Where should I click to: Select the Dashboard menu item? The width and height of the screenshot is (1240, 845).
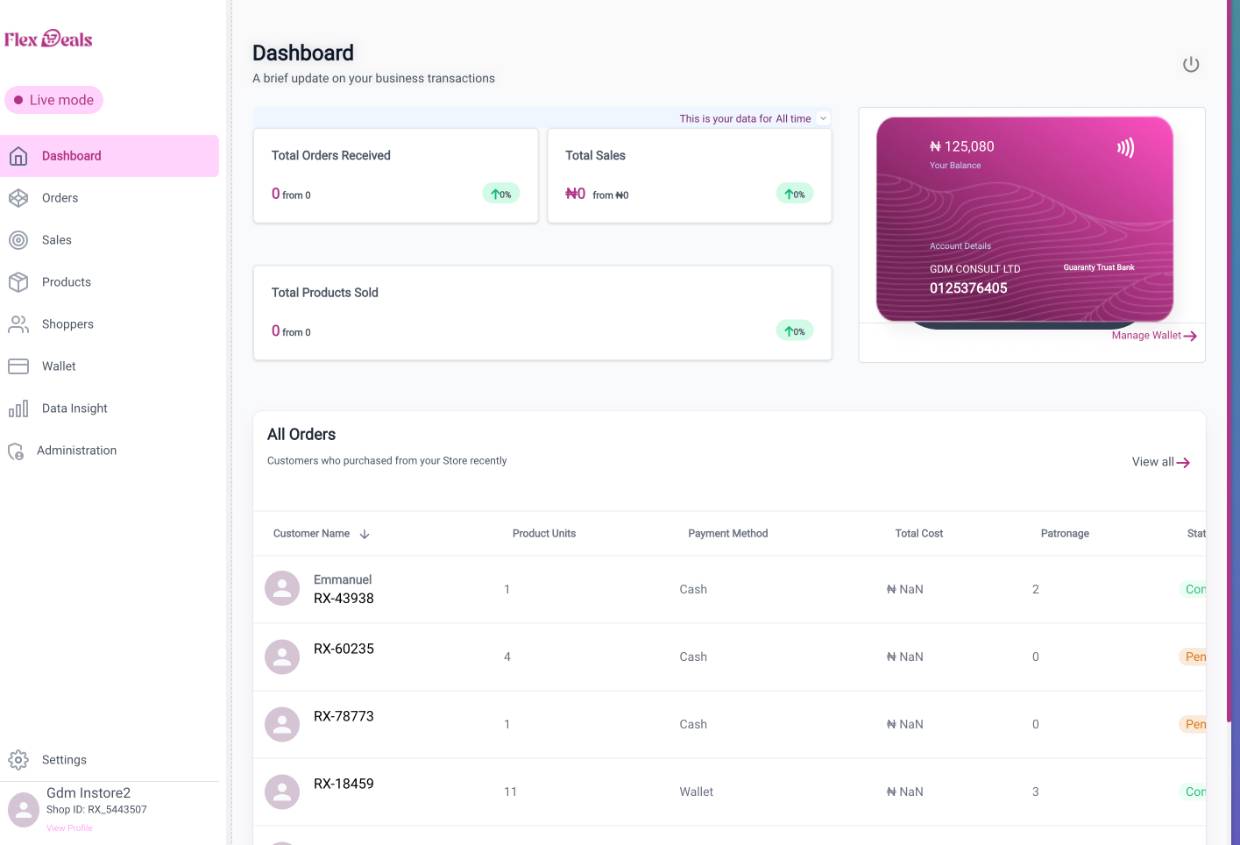click(110, 156)
